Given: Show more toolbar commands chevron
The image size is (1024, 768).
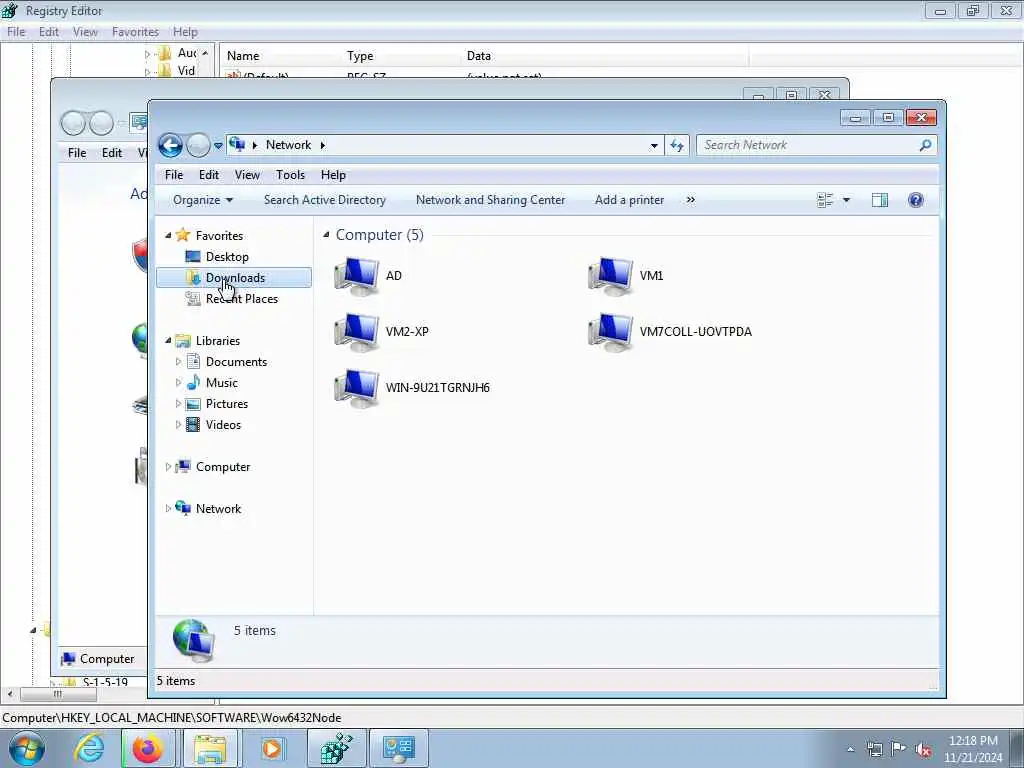Looking at the screenshot, I should point(690,200).
